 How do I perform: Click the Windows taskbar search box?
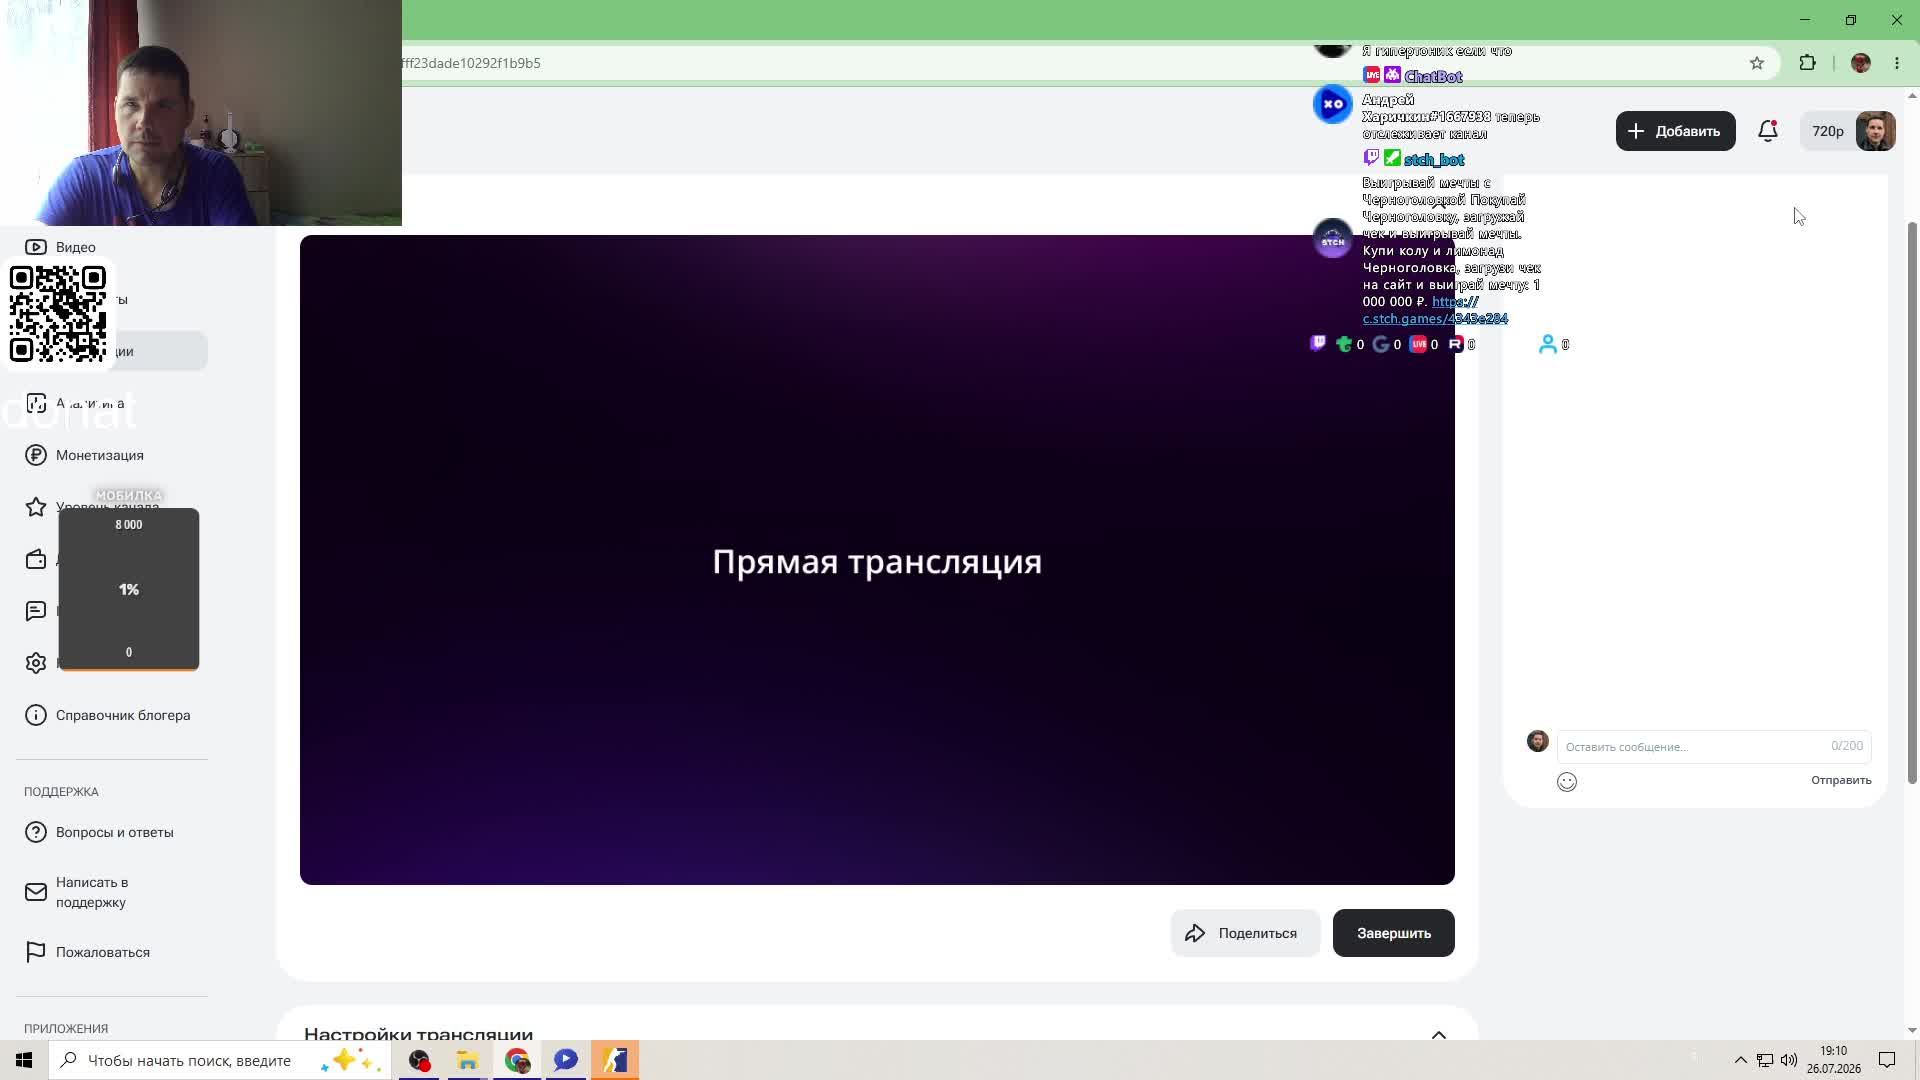click(218, 1060)
